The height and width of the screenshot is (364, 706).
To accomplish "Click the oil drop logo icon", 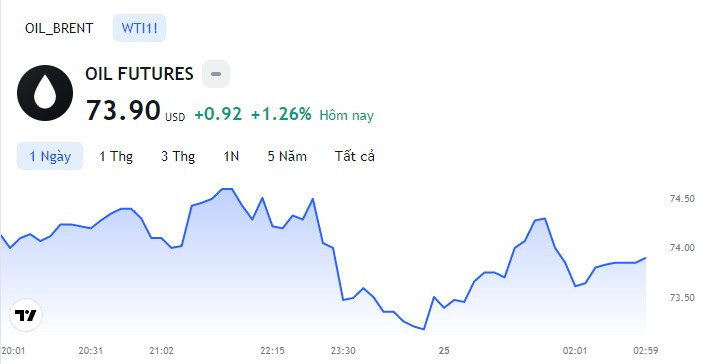I will pos(45,93).
